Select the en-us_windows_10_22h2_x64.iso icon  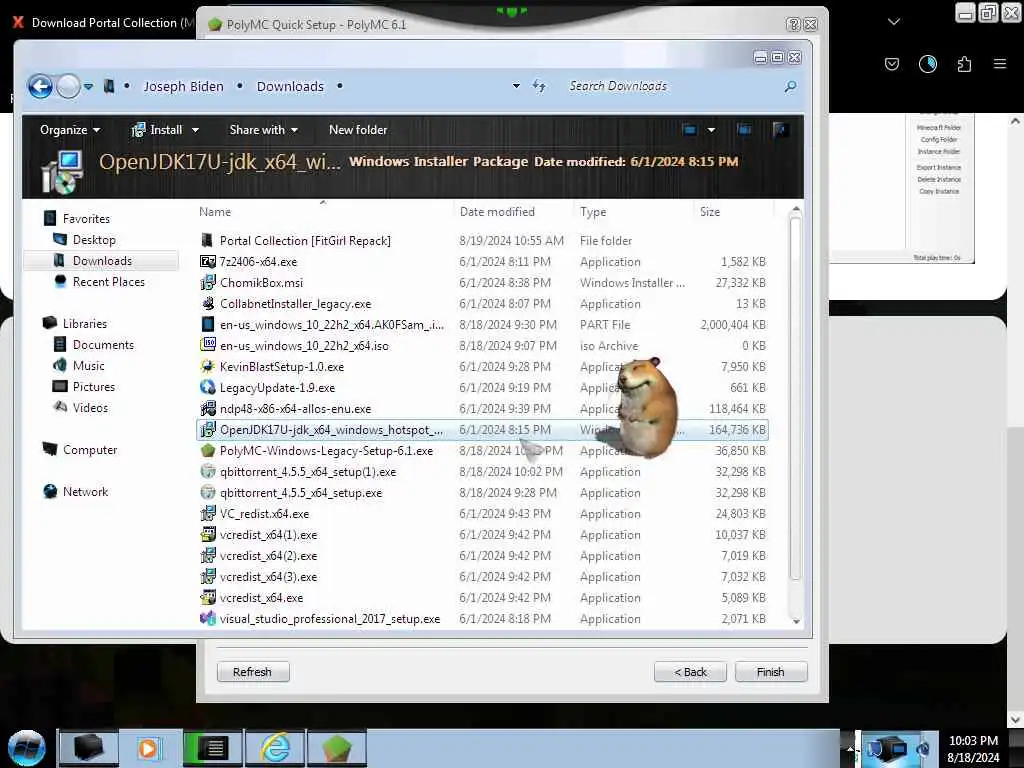[x=207, y=345]
